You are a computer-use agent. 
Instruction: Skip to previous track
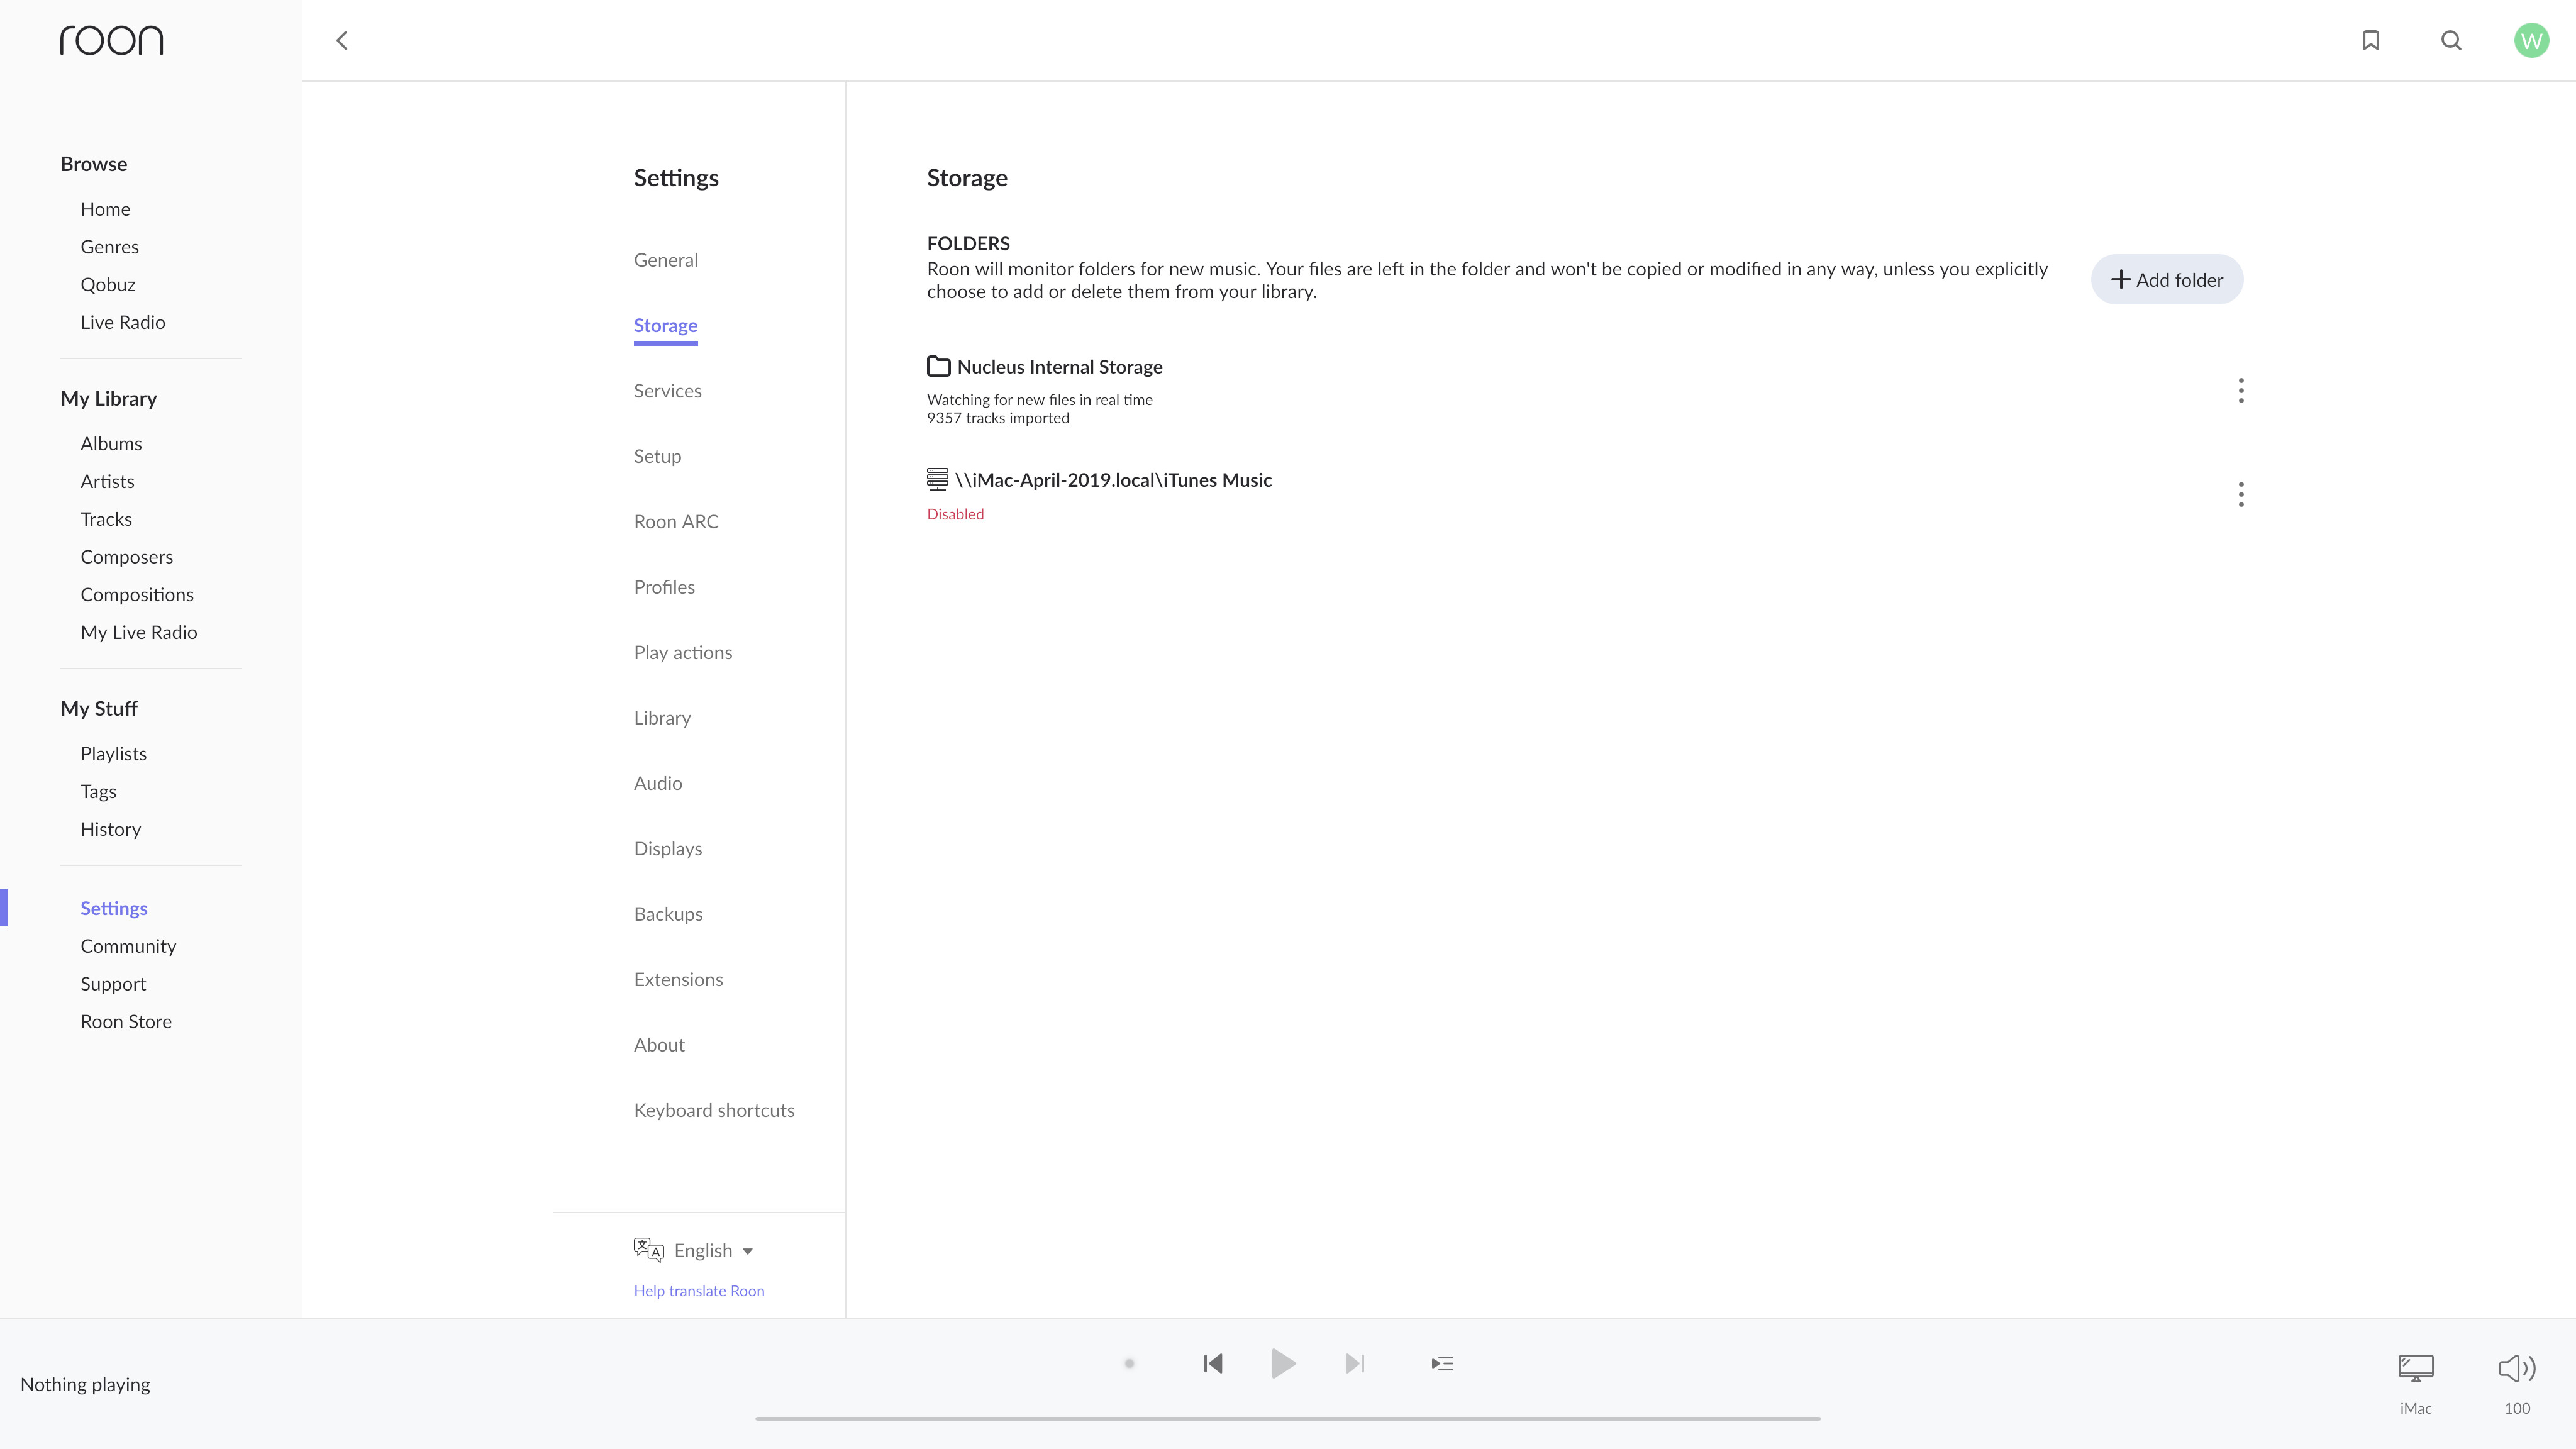1213,1363
